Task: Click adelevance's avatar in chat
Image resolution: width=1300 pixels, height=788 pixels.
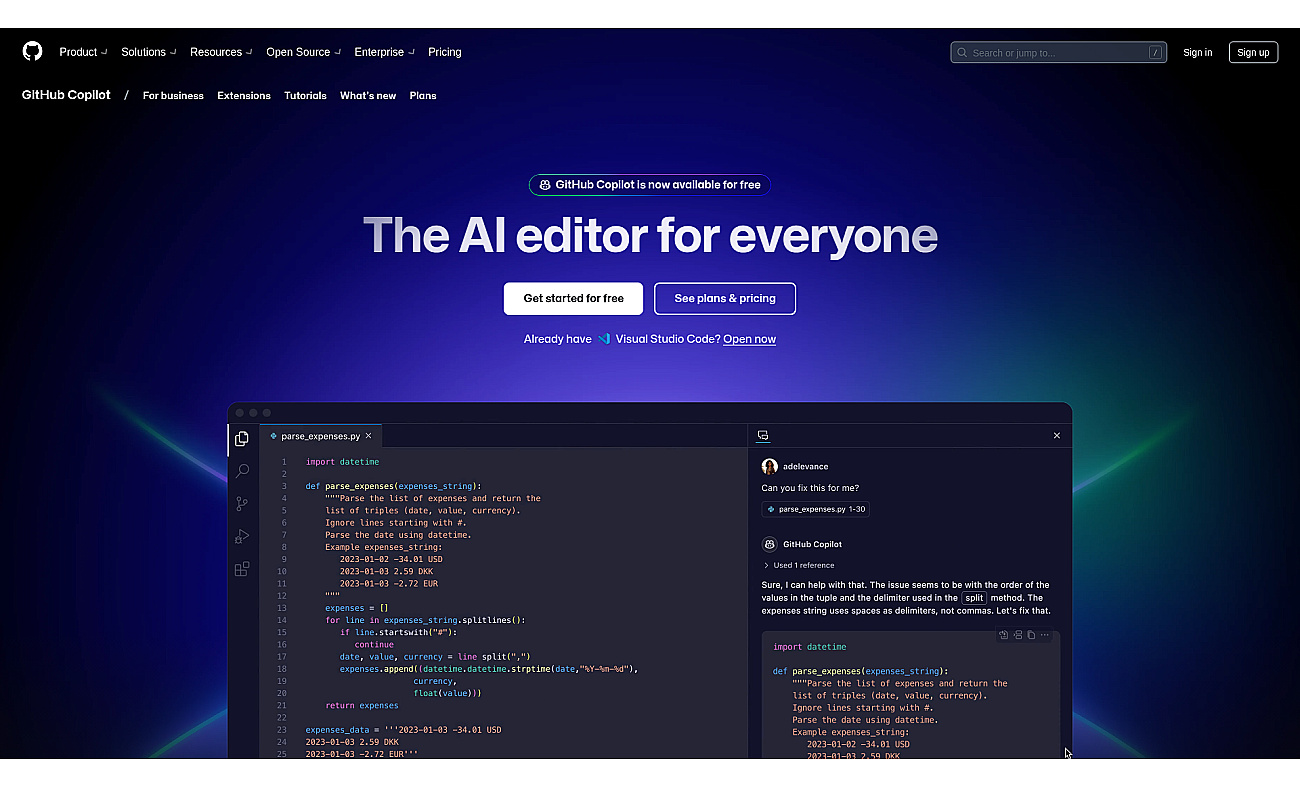Action: tap(769, 467)
